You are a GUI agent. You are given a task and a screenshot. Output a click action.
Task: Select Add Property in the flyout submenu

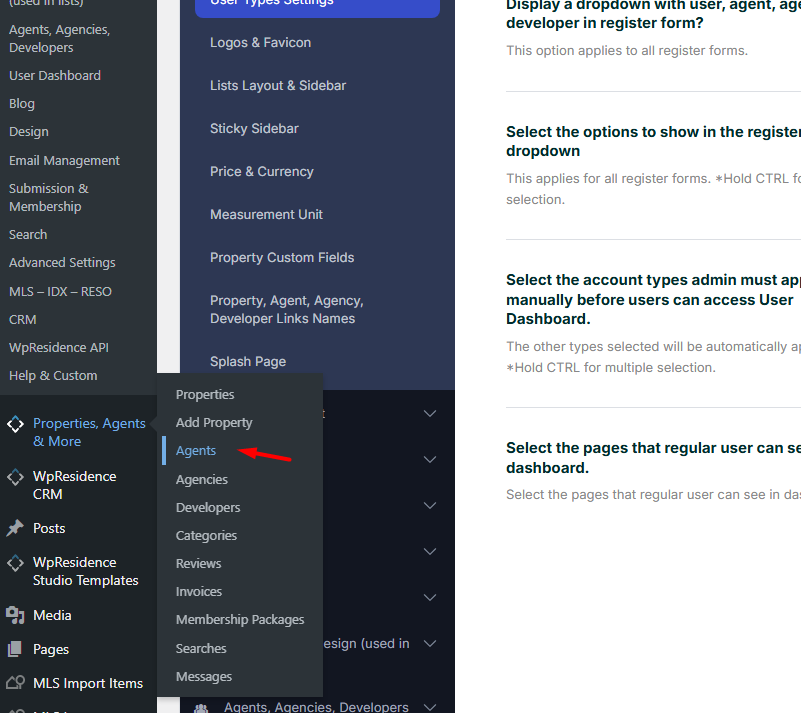(214, 423)
